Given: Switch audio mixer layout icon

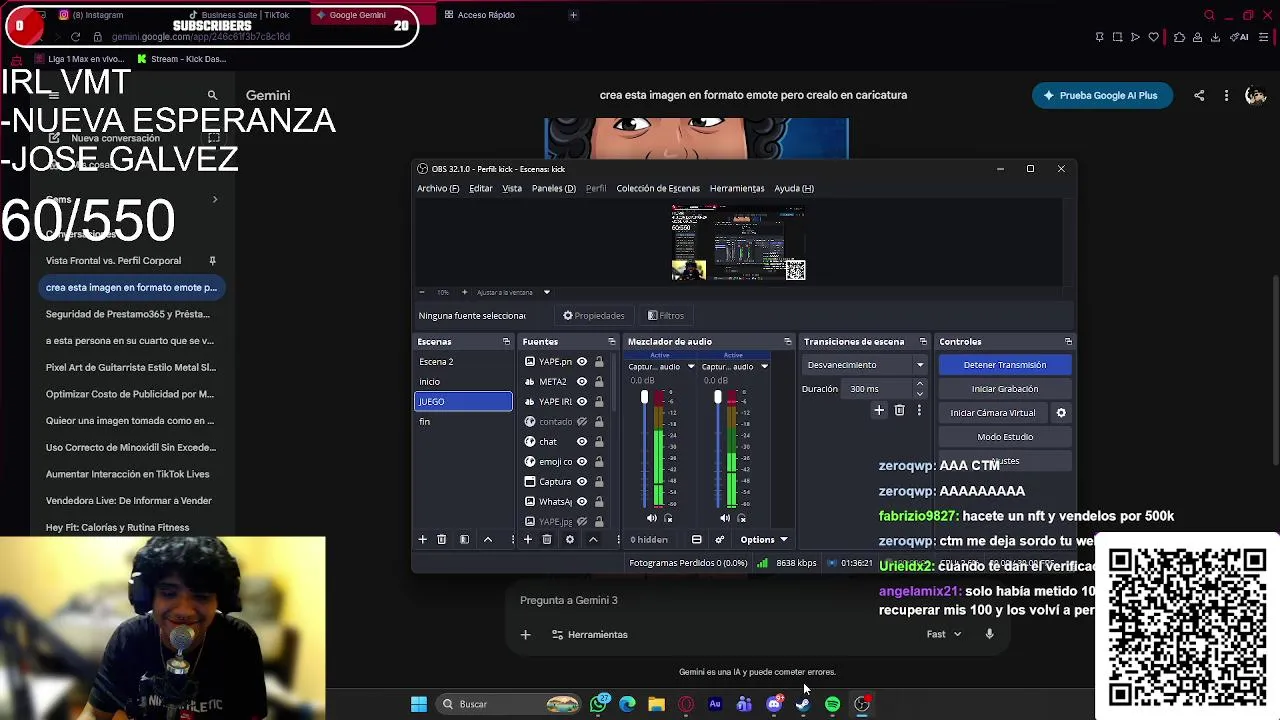Looking at the screenshot, I should [697, 540].
